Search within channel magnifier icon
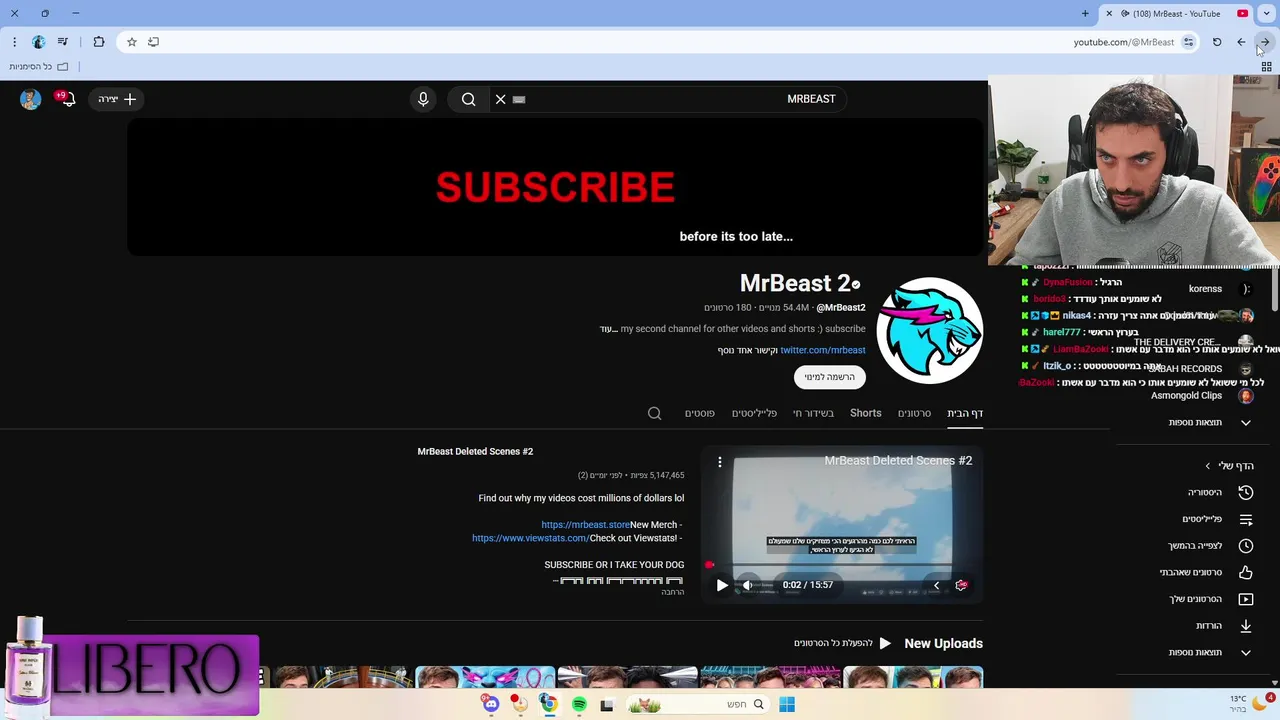The image size is (1280, 720). (654, 413)
